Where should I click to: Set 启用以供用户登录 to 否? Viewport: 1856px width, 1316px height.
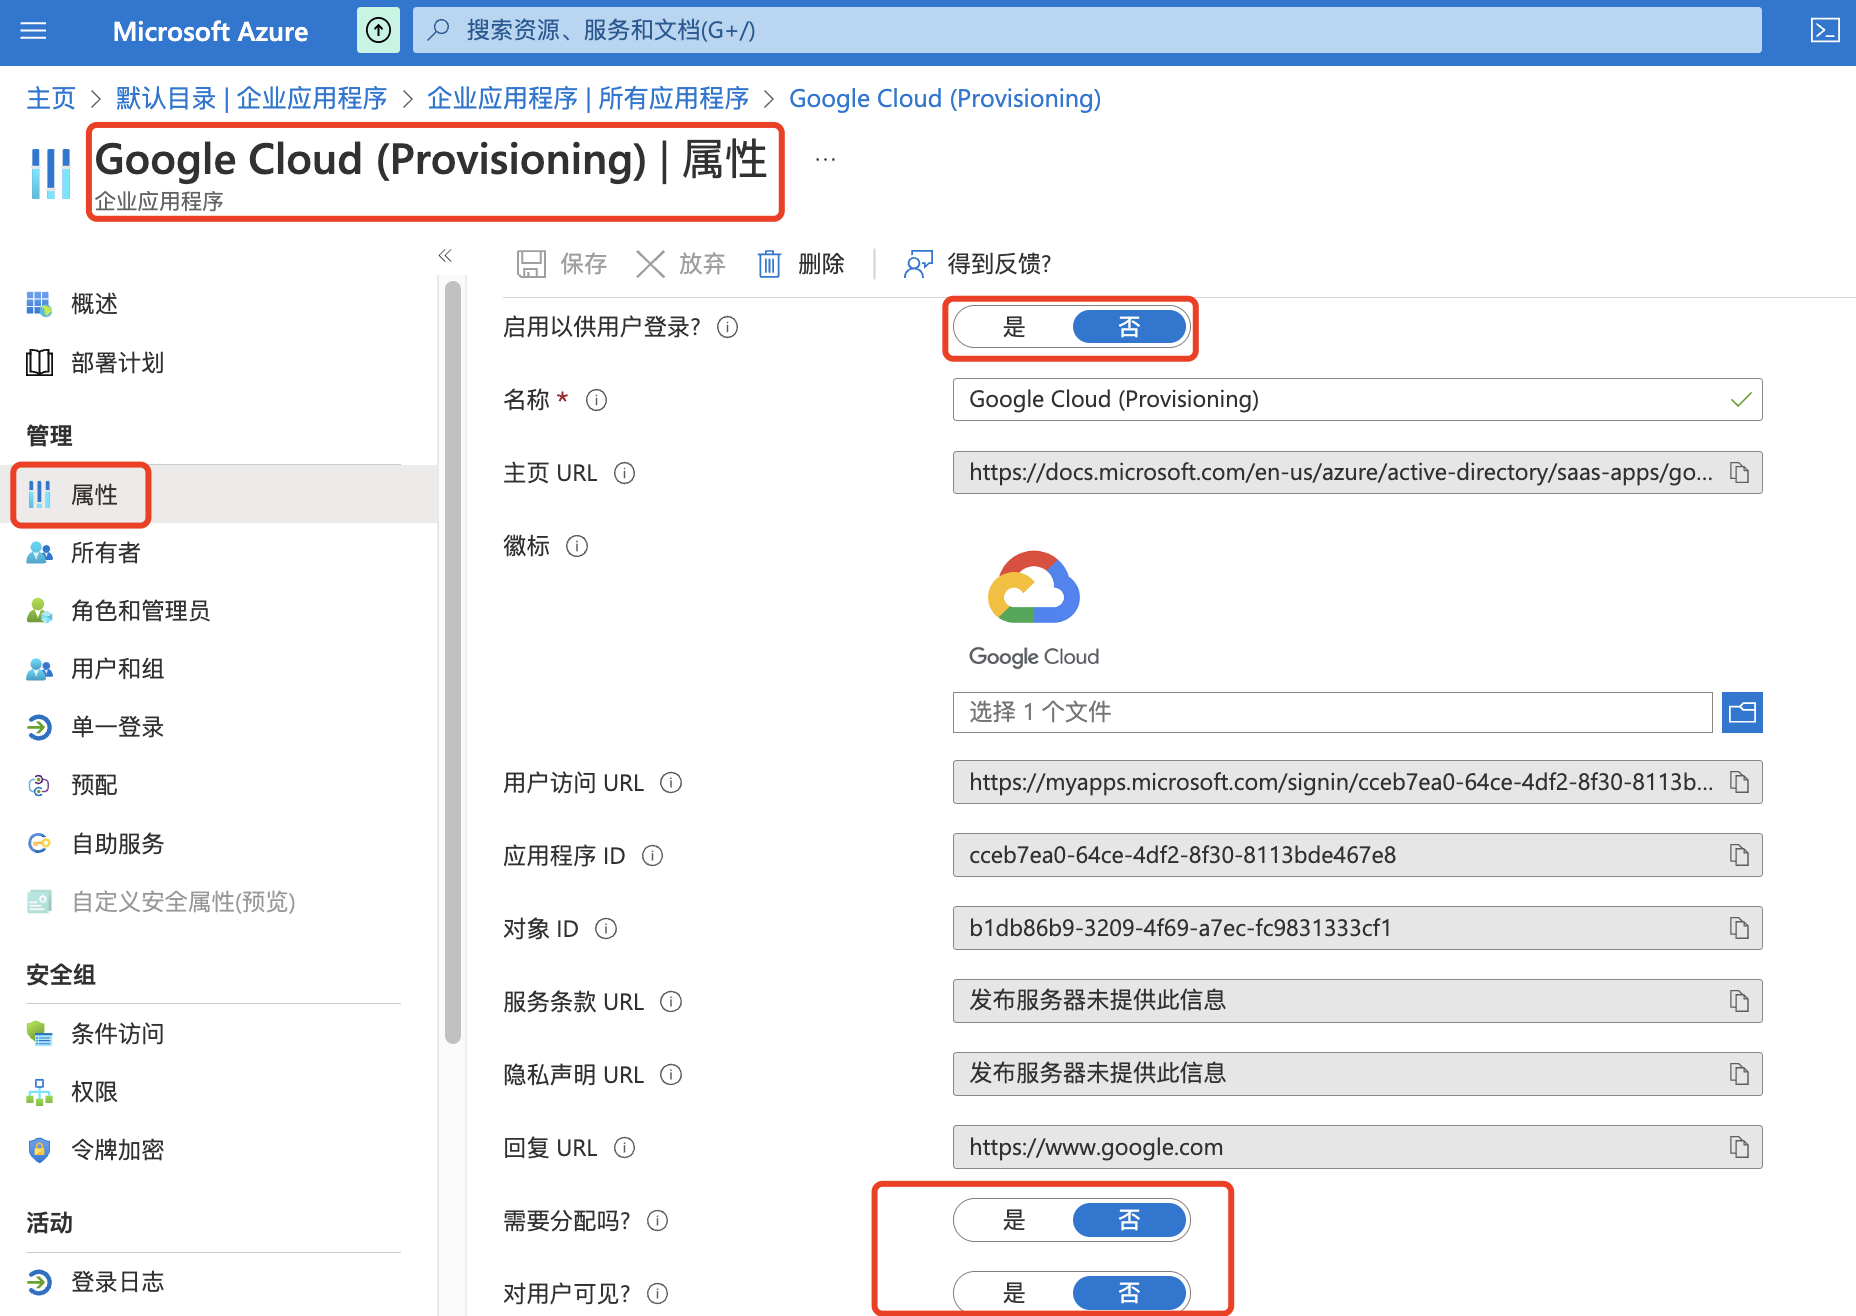pos(1129,327)
